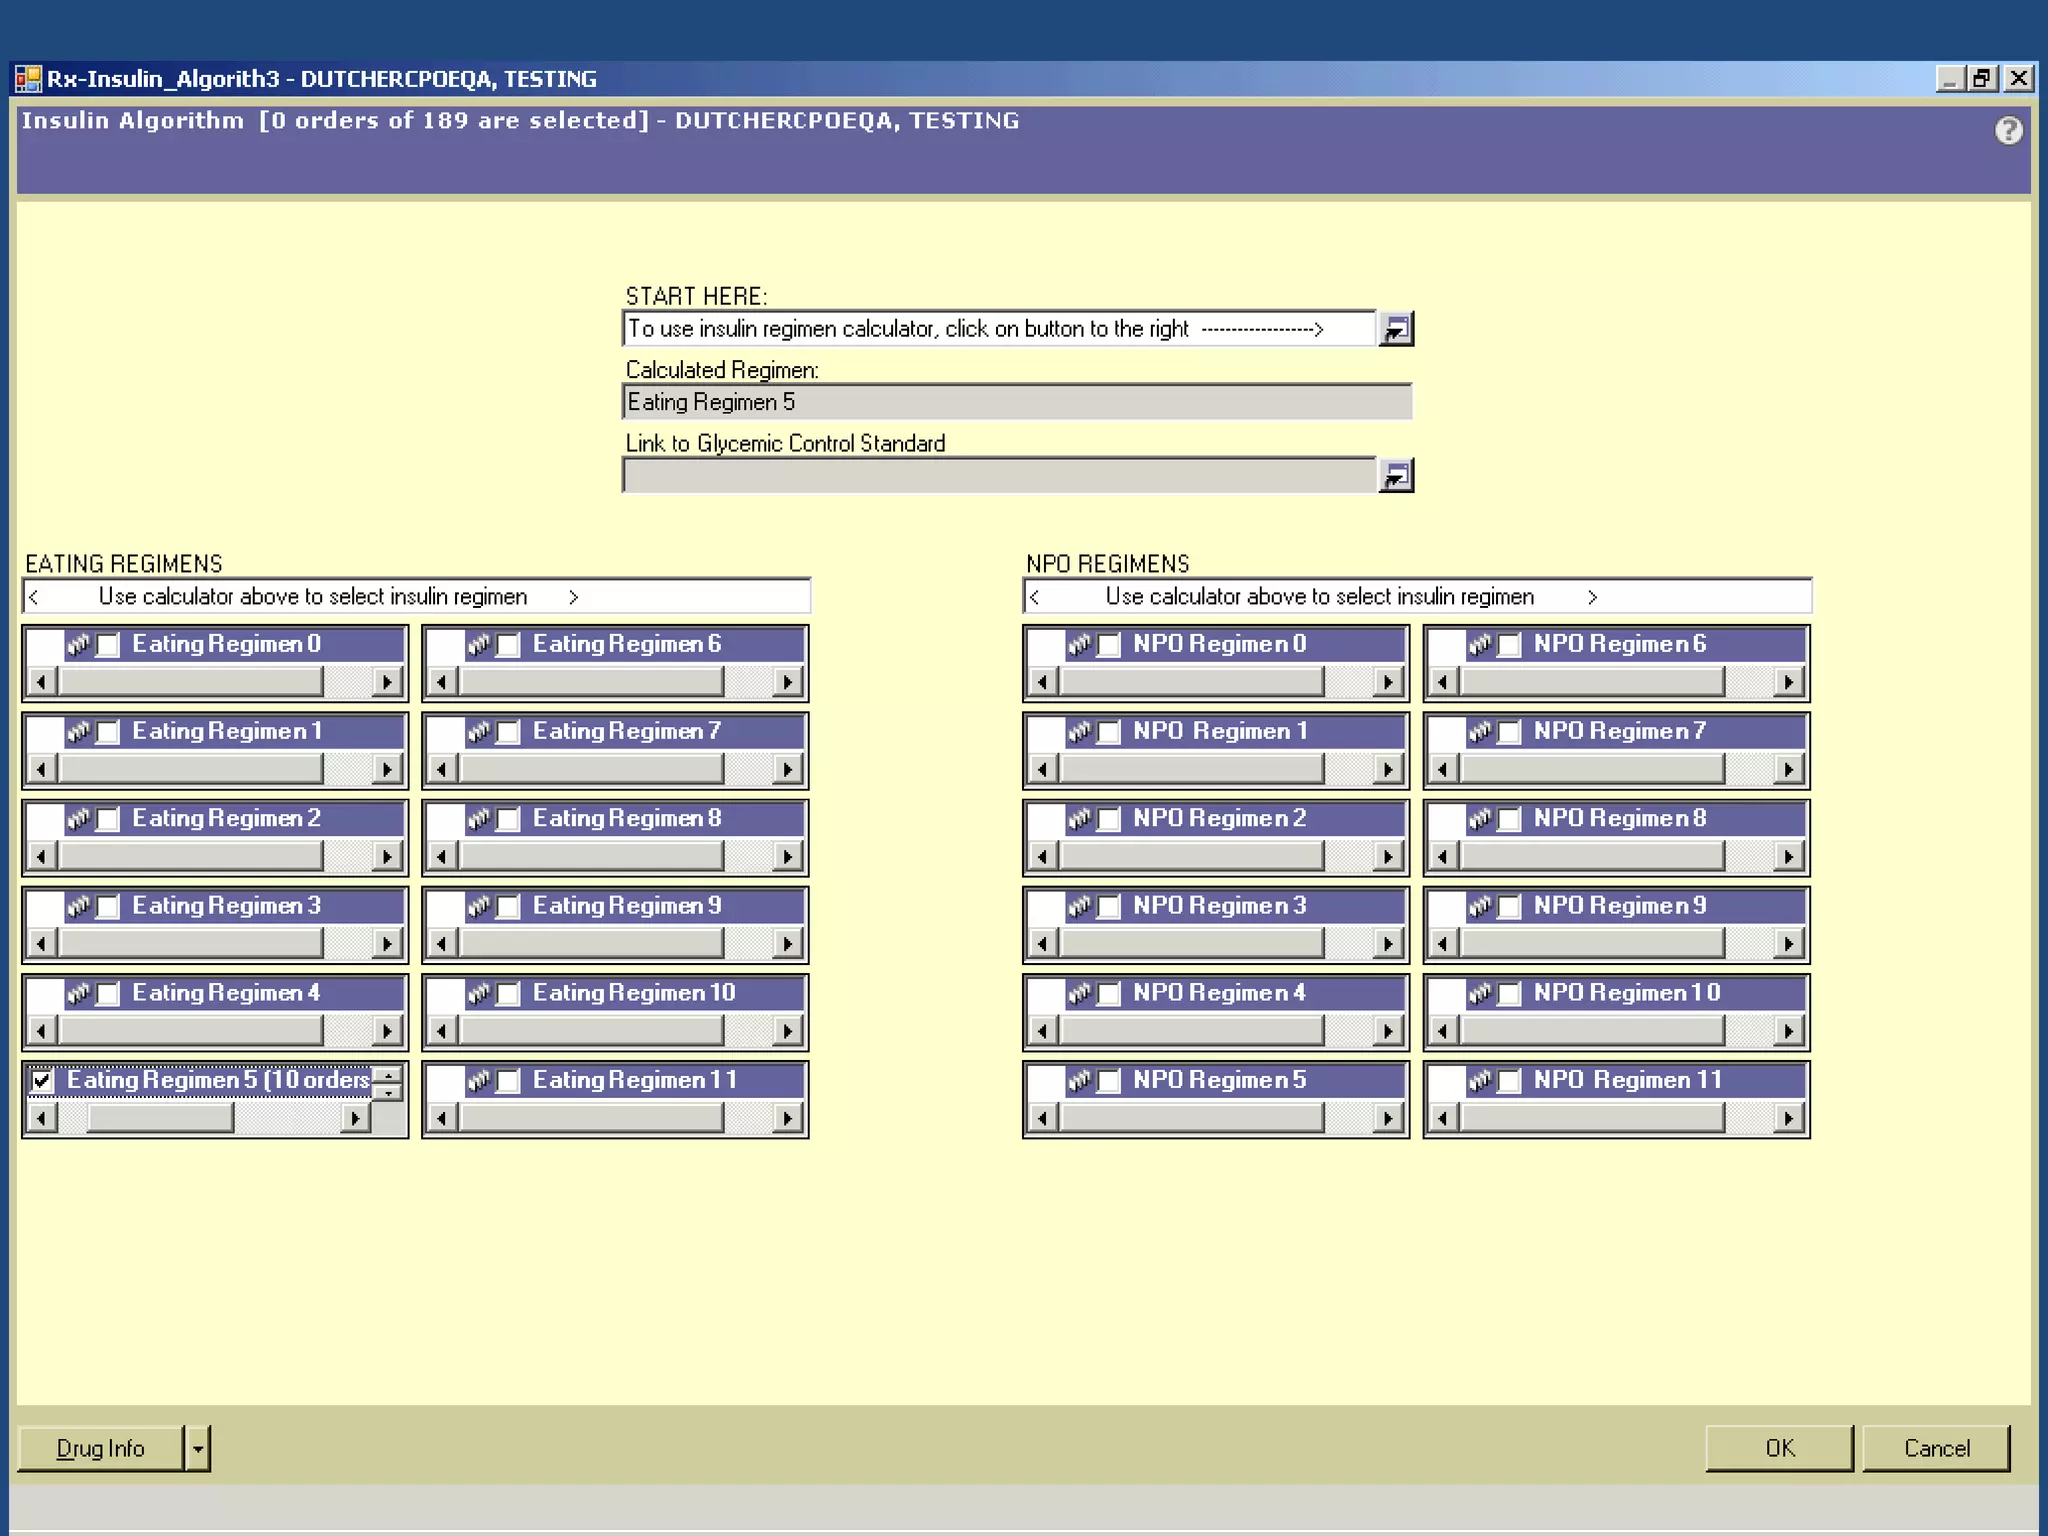Click the Calculated Regimen field
Screen dimensions: 2048x1536
tap(1018, 402)
